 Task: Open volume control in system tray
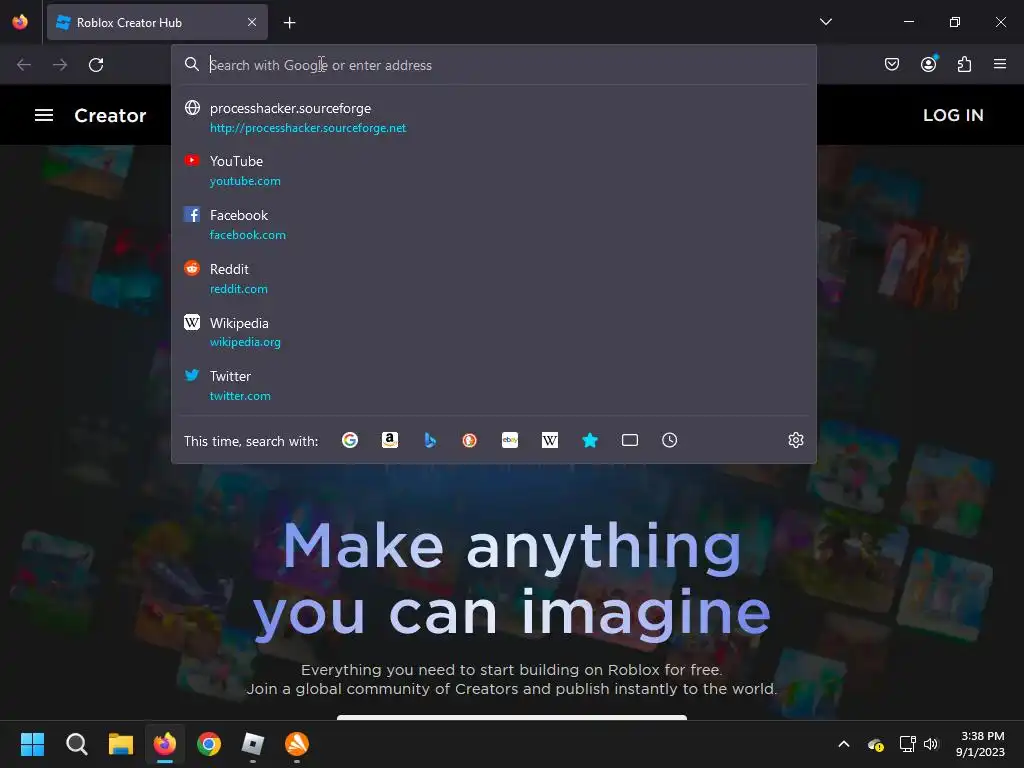[931, 744]
